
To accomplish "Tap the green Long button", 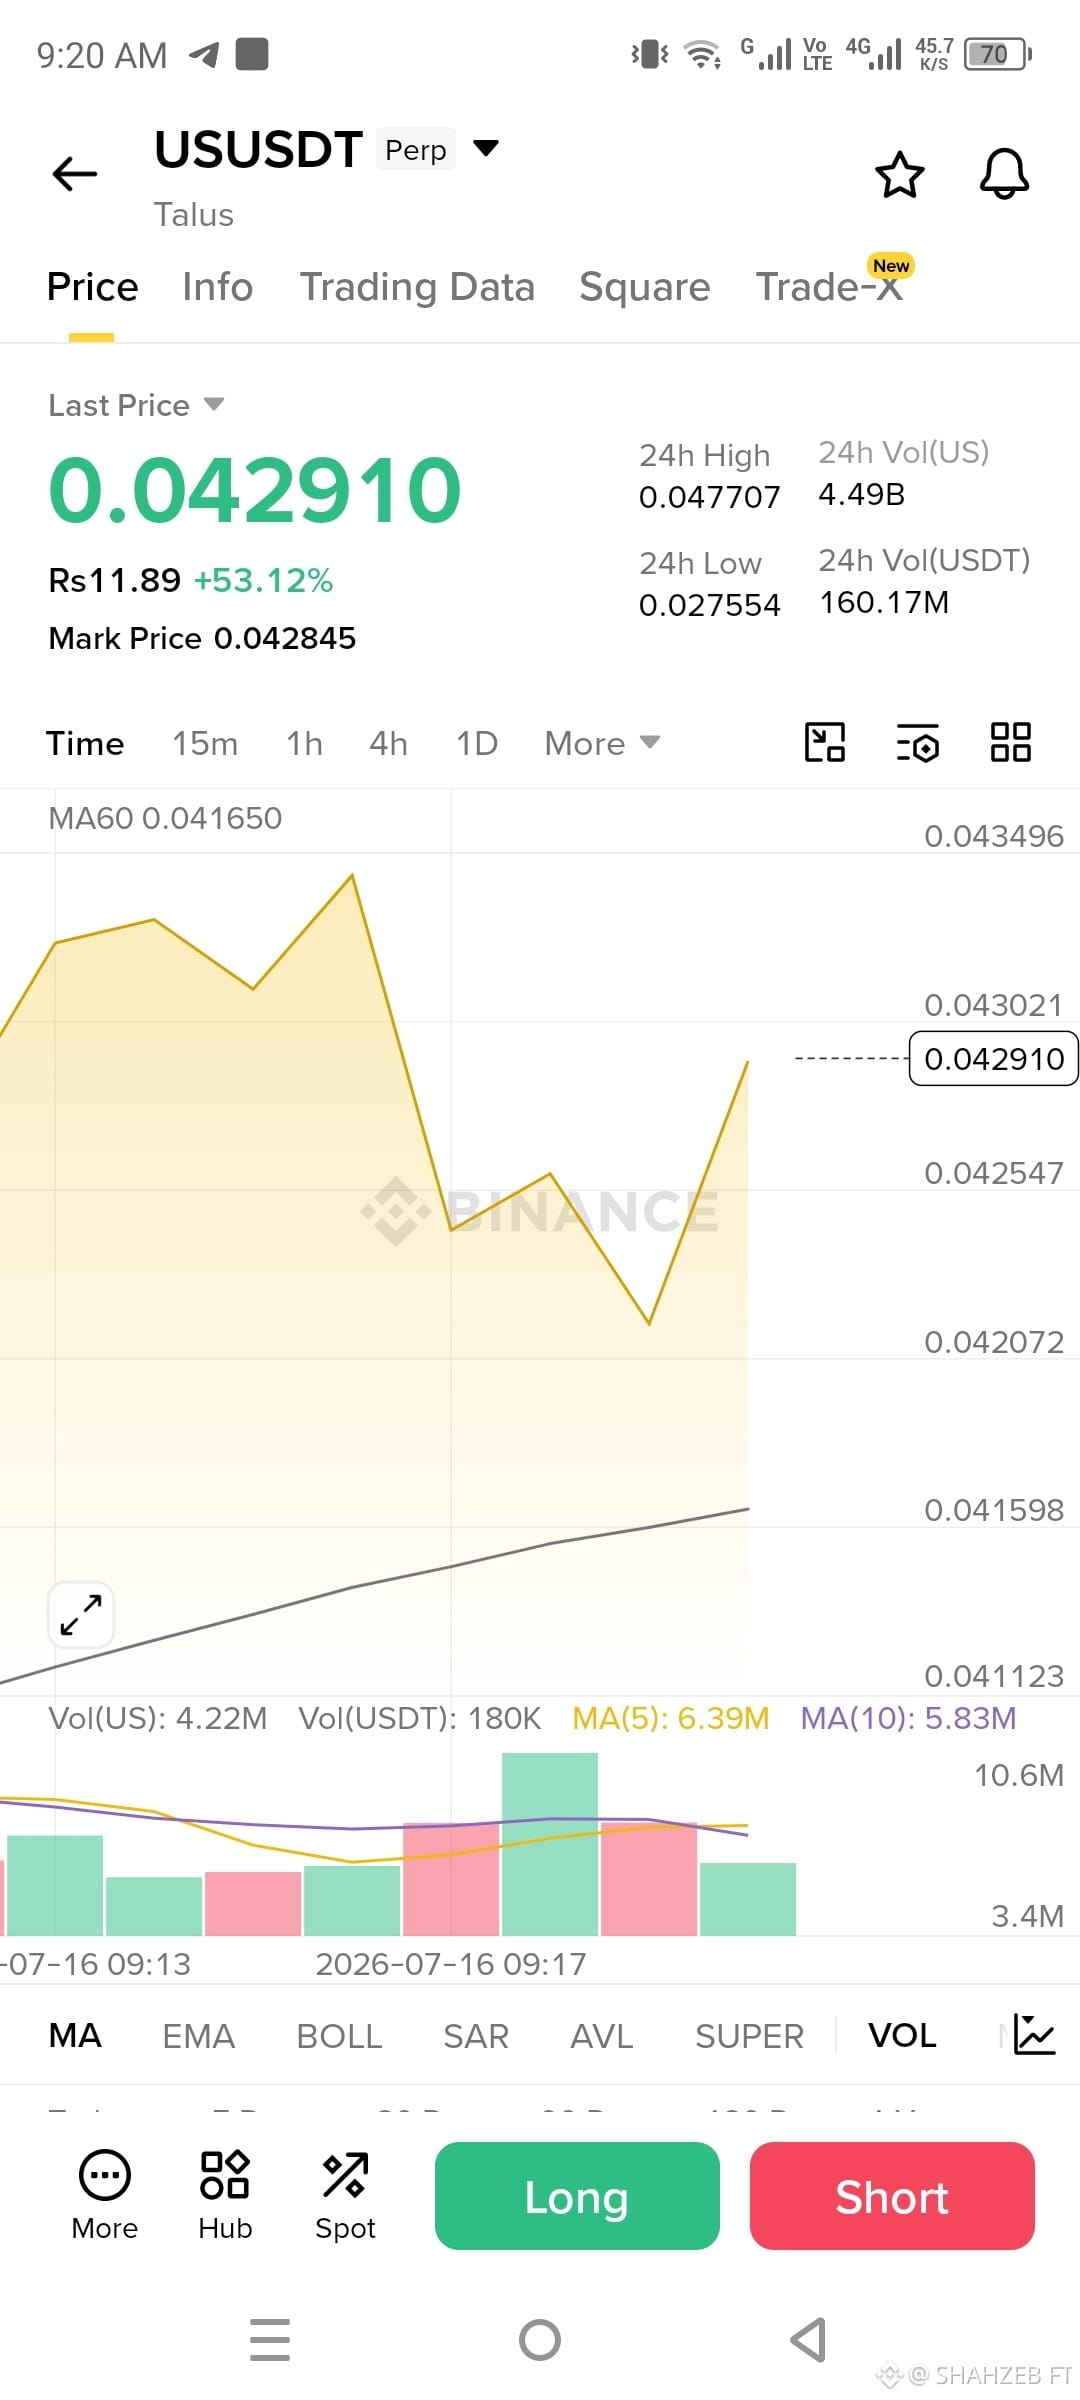I will (x=577, y=2196).
